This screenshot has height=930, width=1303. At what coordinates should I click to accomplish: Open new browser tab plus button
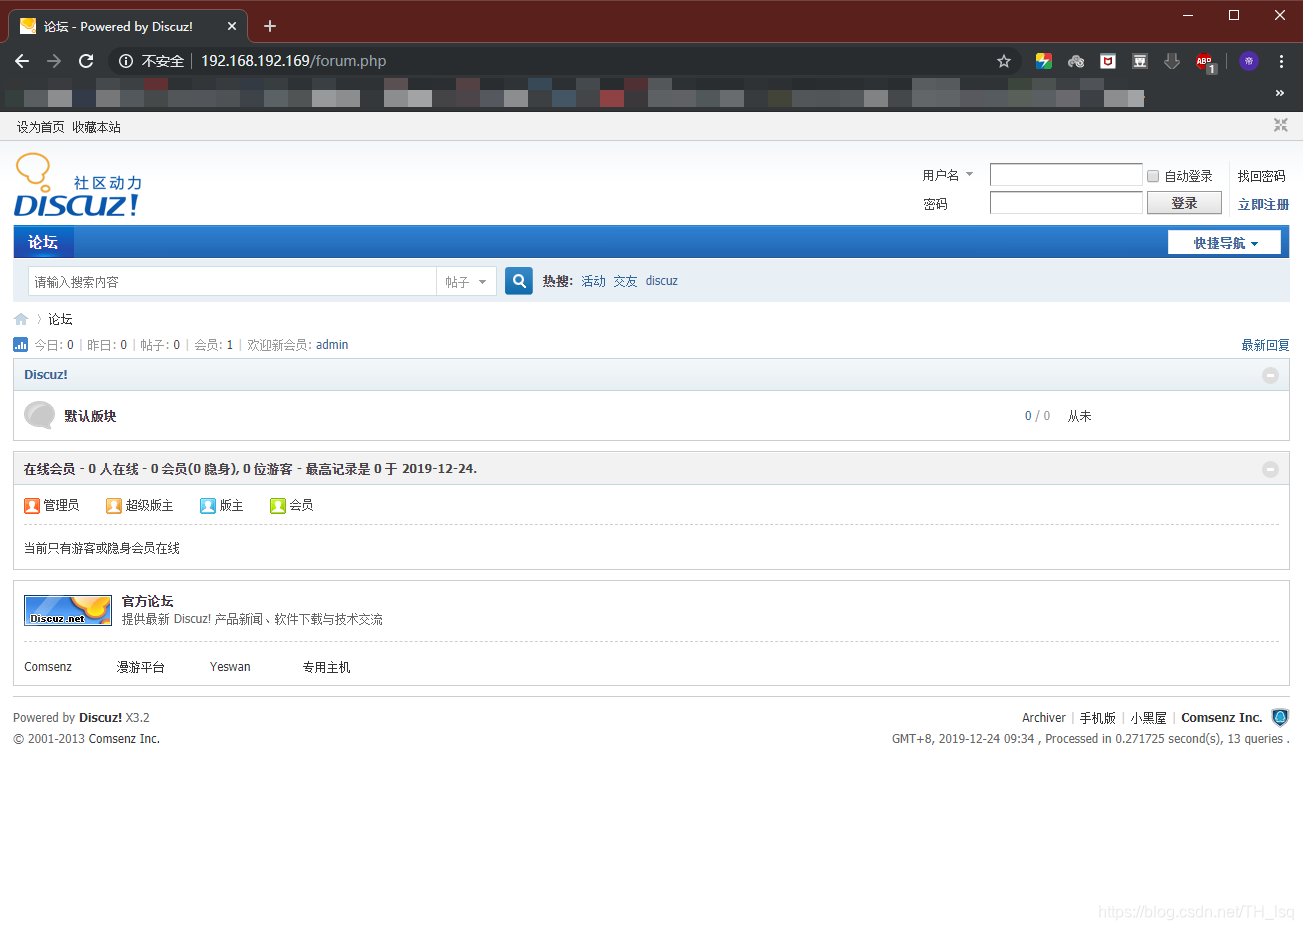[270, 26]
